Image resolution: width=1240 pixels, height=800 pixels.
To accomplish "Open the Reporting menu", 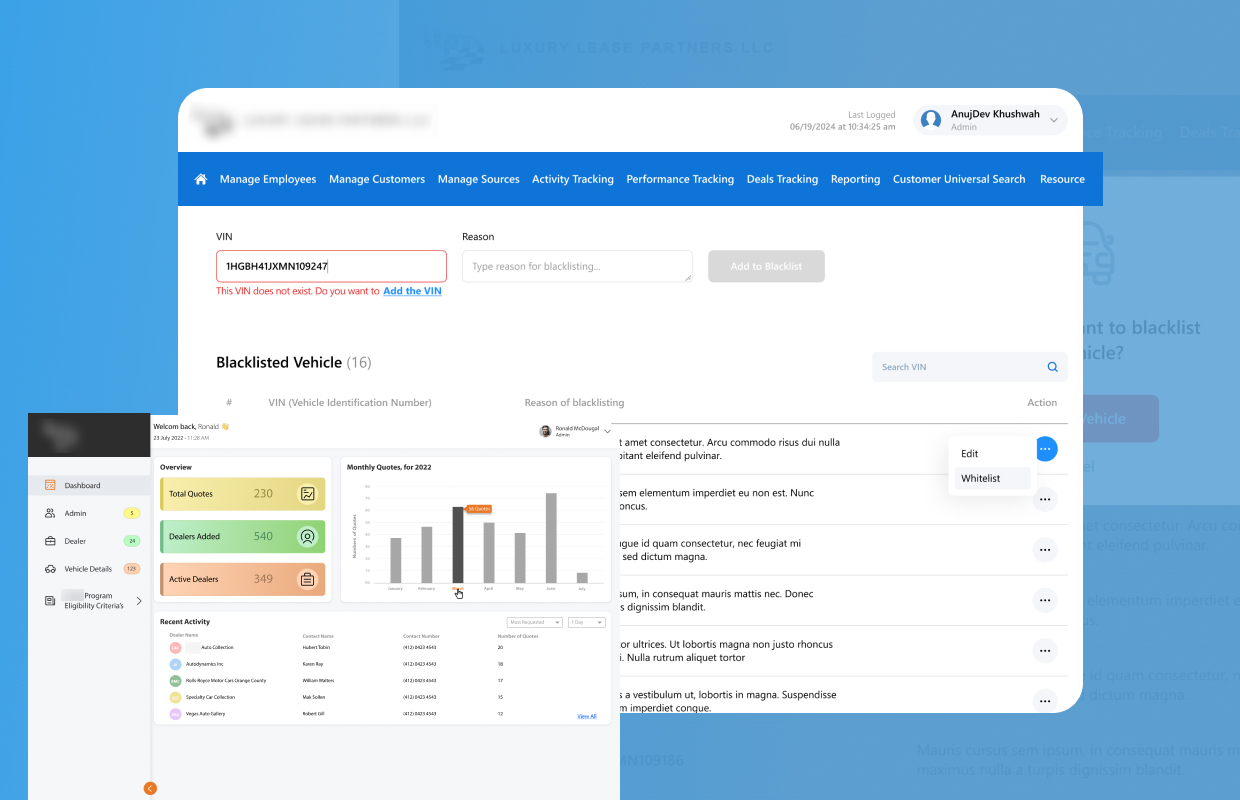I will pyautogui.click(x=855, y=179).
